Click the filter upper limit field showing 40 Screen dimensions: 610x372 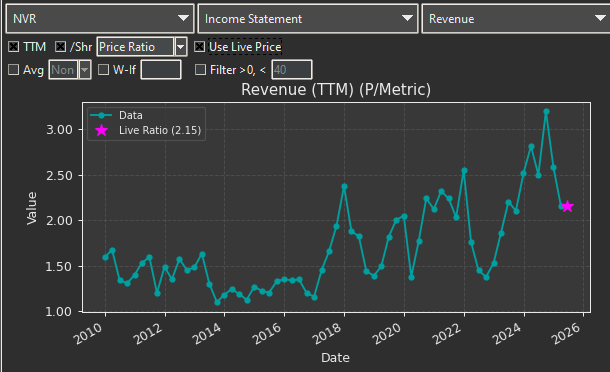pyautogui.click(x=292, y=70)
